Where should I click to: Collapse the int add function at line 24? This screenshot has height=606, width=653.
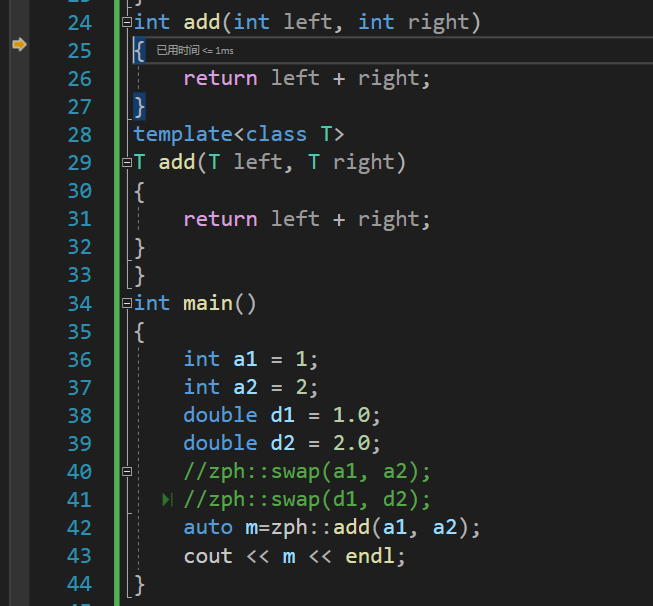[x=127, y=22]
